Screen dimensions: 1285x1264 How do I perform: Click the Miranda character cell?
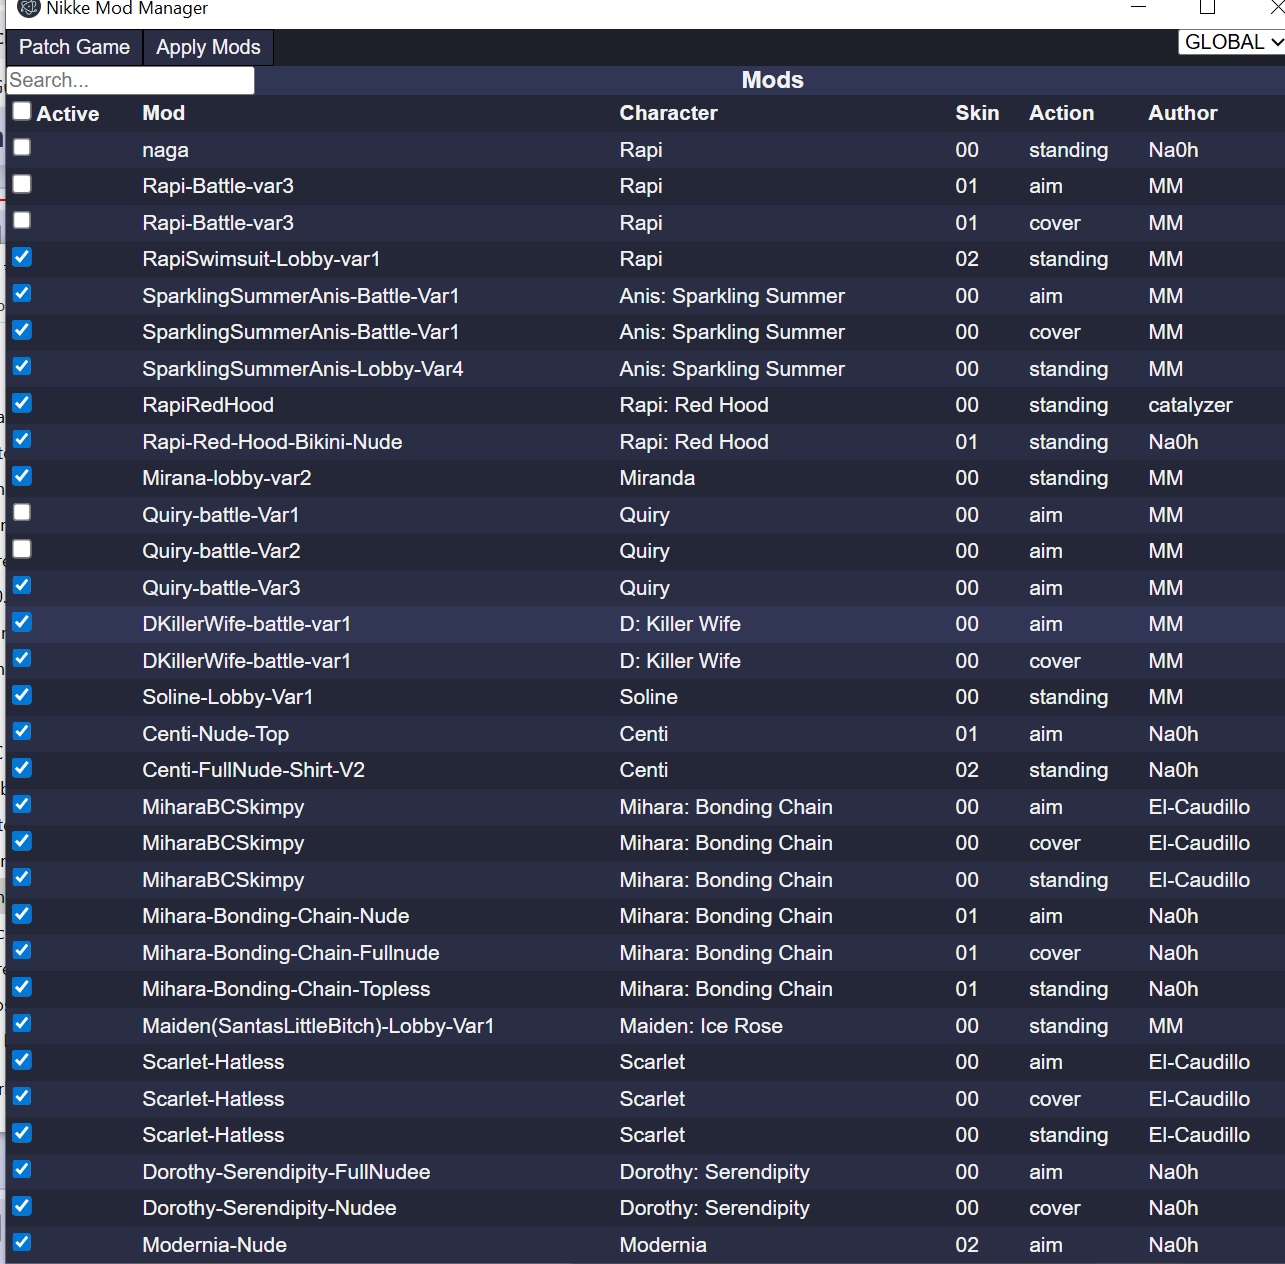(x=657, y=478)
